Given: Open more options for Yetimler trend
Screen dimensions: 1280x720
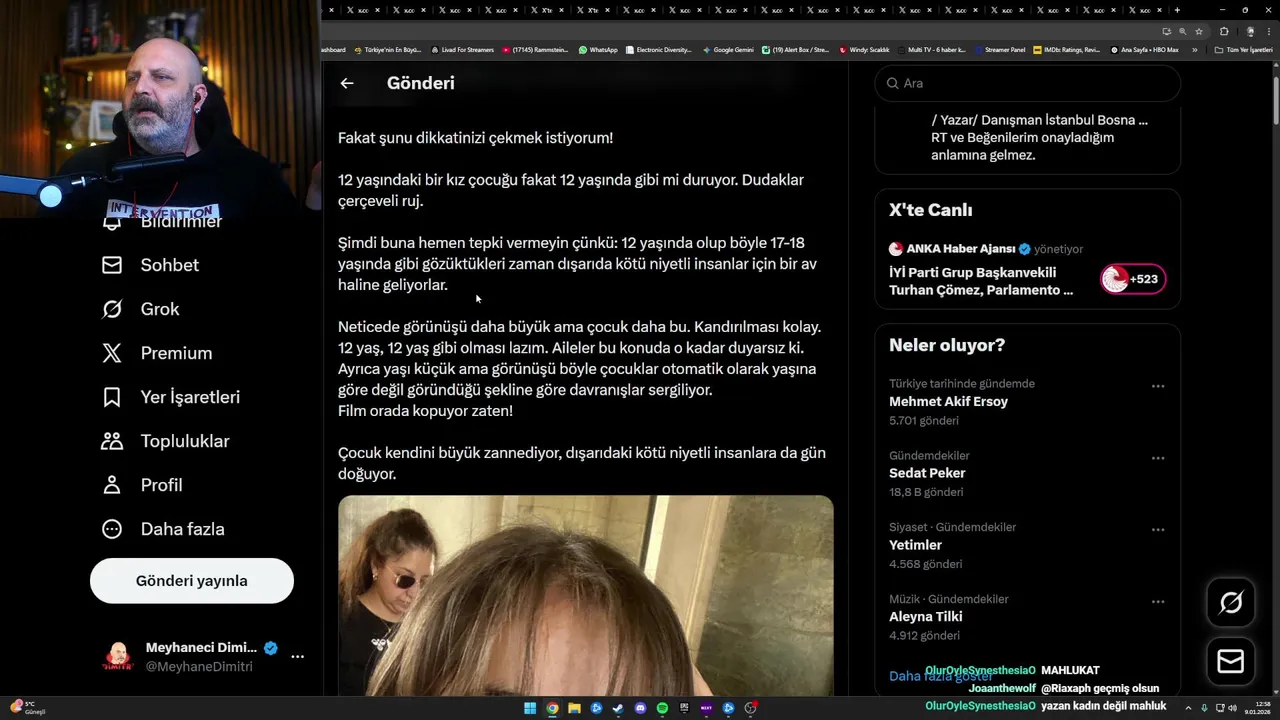Looking at the screenshot, I should click(x=1158, y=530).
